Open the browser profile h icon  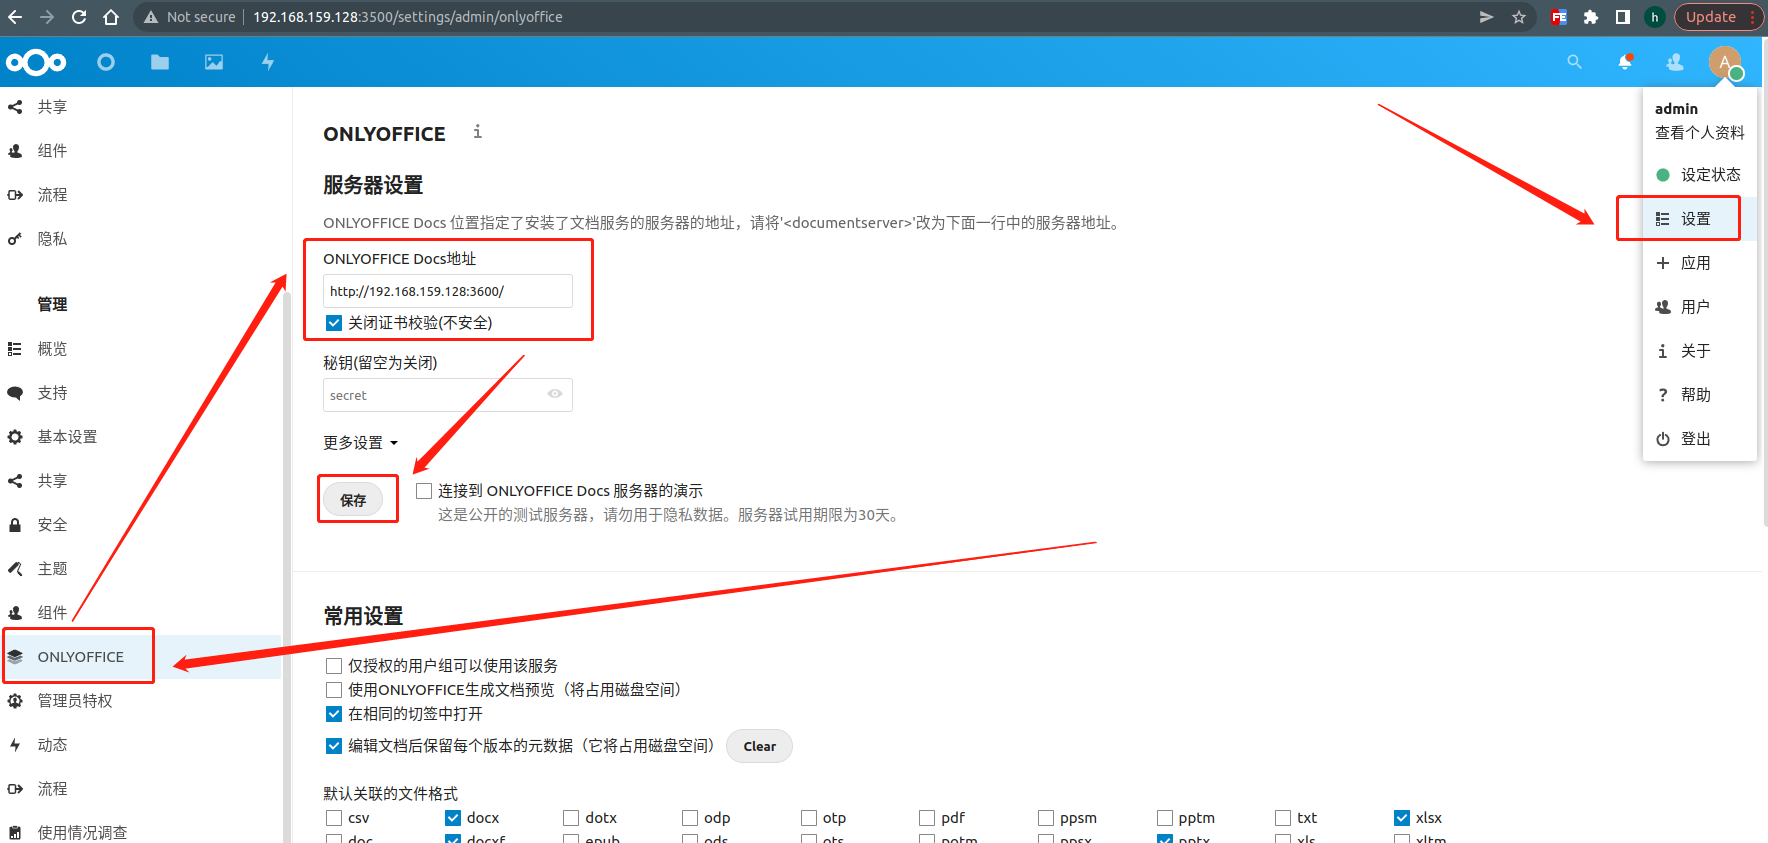1655,17
